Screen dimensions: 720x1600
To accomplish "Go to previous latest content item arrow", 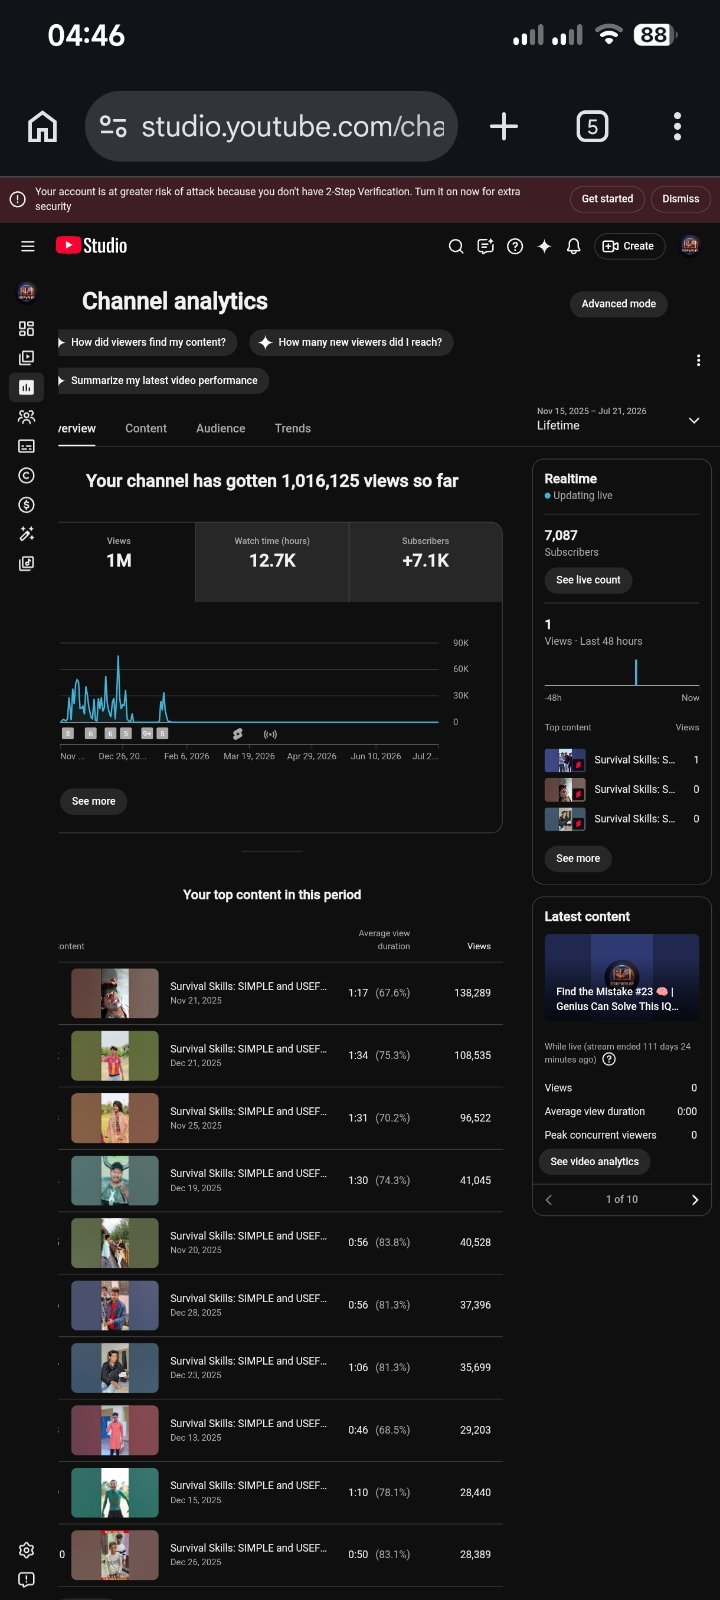I will [548, 1200].
